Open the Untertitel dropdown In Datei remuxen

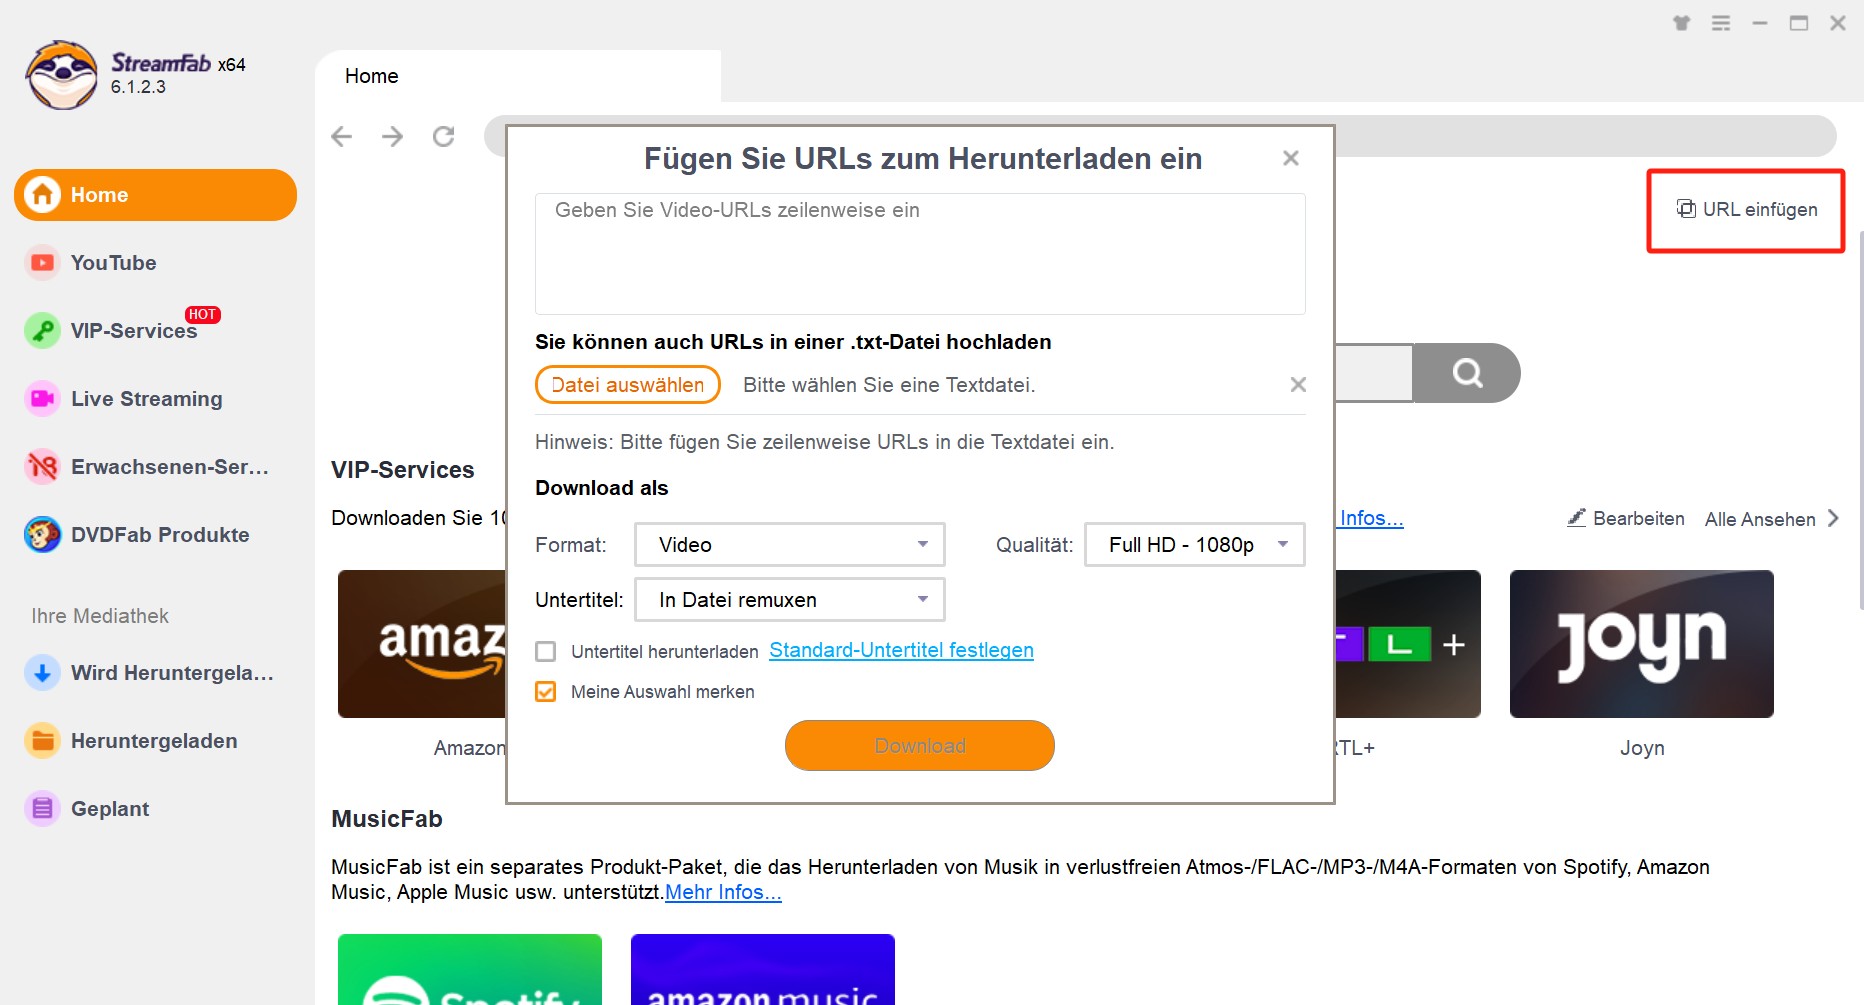790,600
